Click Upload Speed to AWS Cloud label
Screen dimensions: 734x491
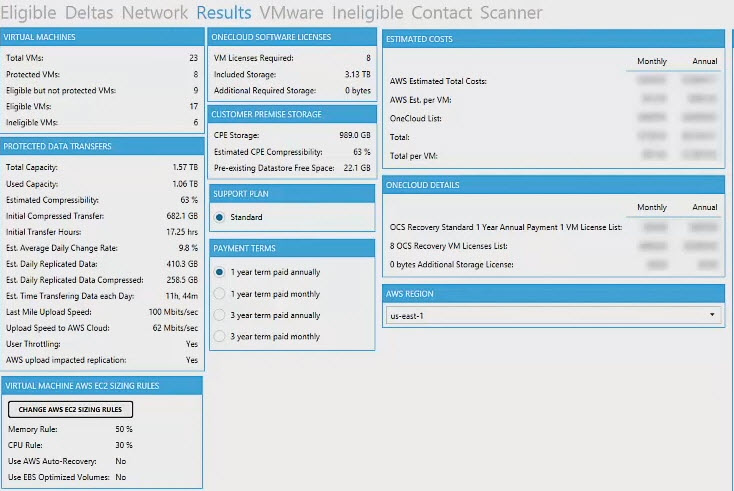pos(58,328)
